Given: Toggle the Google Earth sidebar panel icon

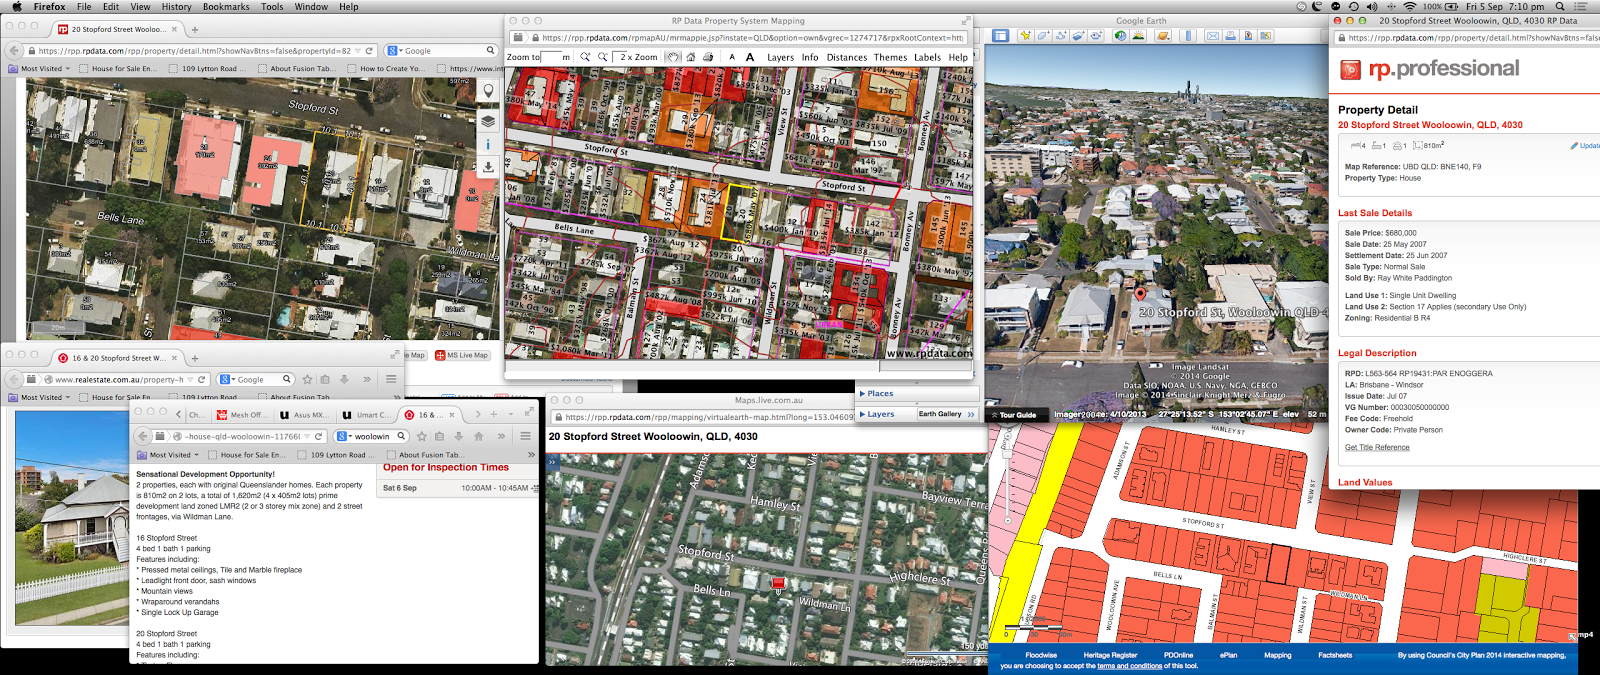Looking at the screenshot, I should 1000,35.
